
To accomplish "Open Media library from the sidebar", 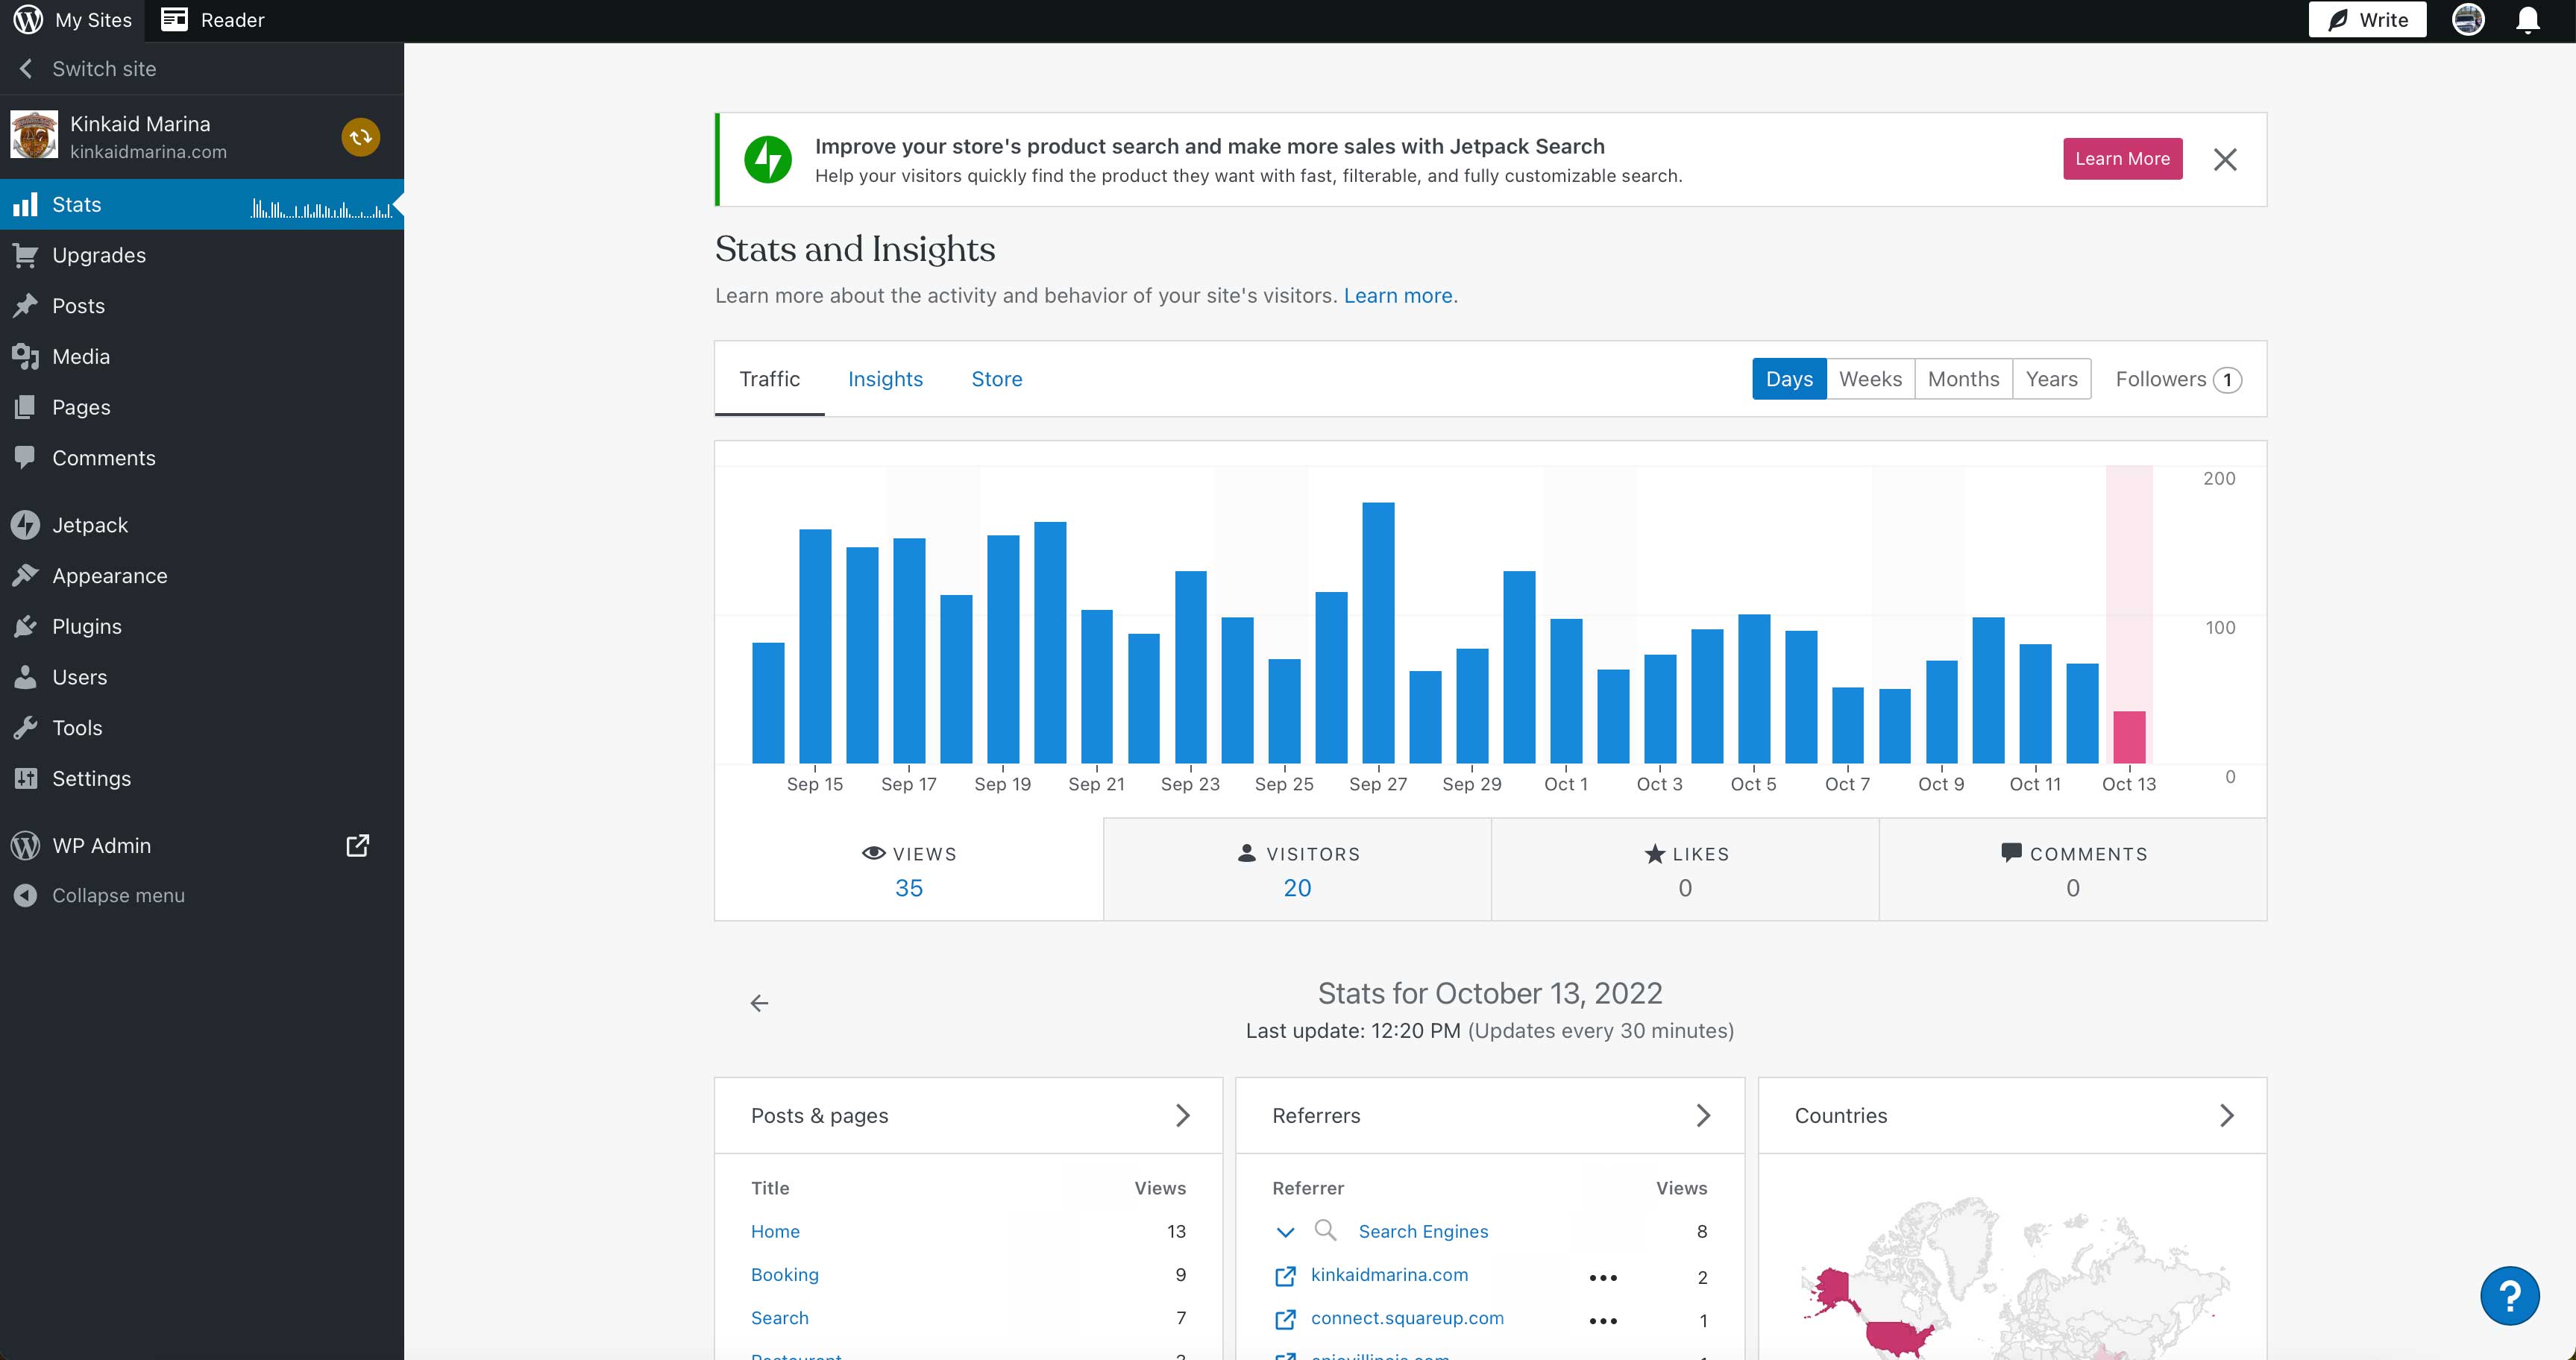I will (x=27, y=356).
